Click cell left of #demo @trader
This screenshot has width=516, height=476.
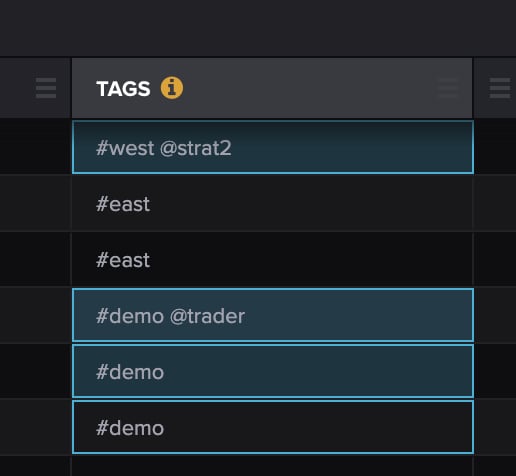point(35,315)
